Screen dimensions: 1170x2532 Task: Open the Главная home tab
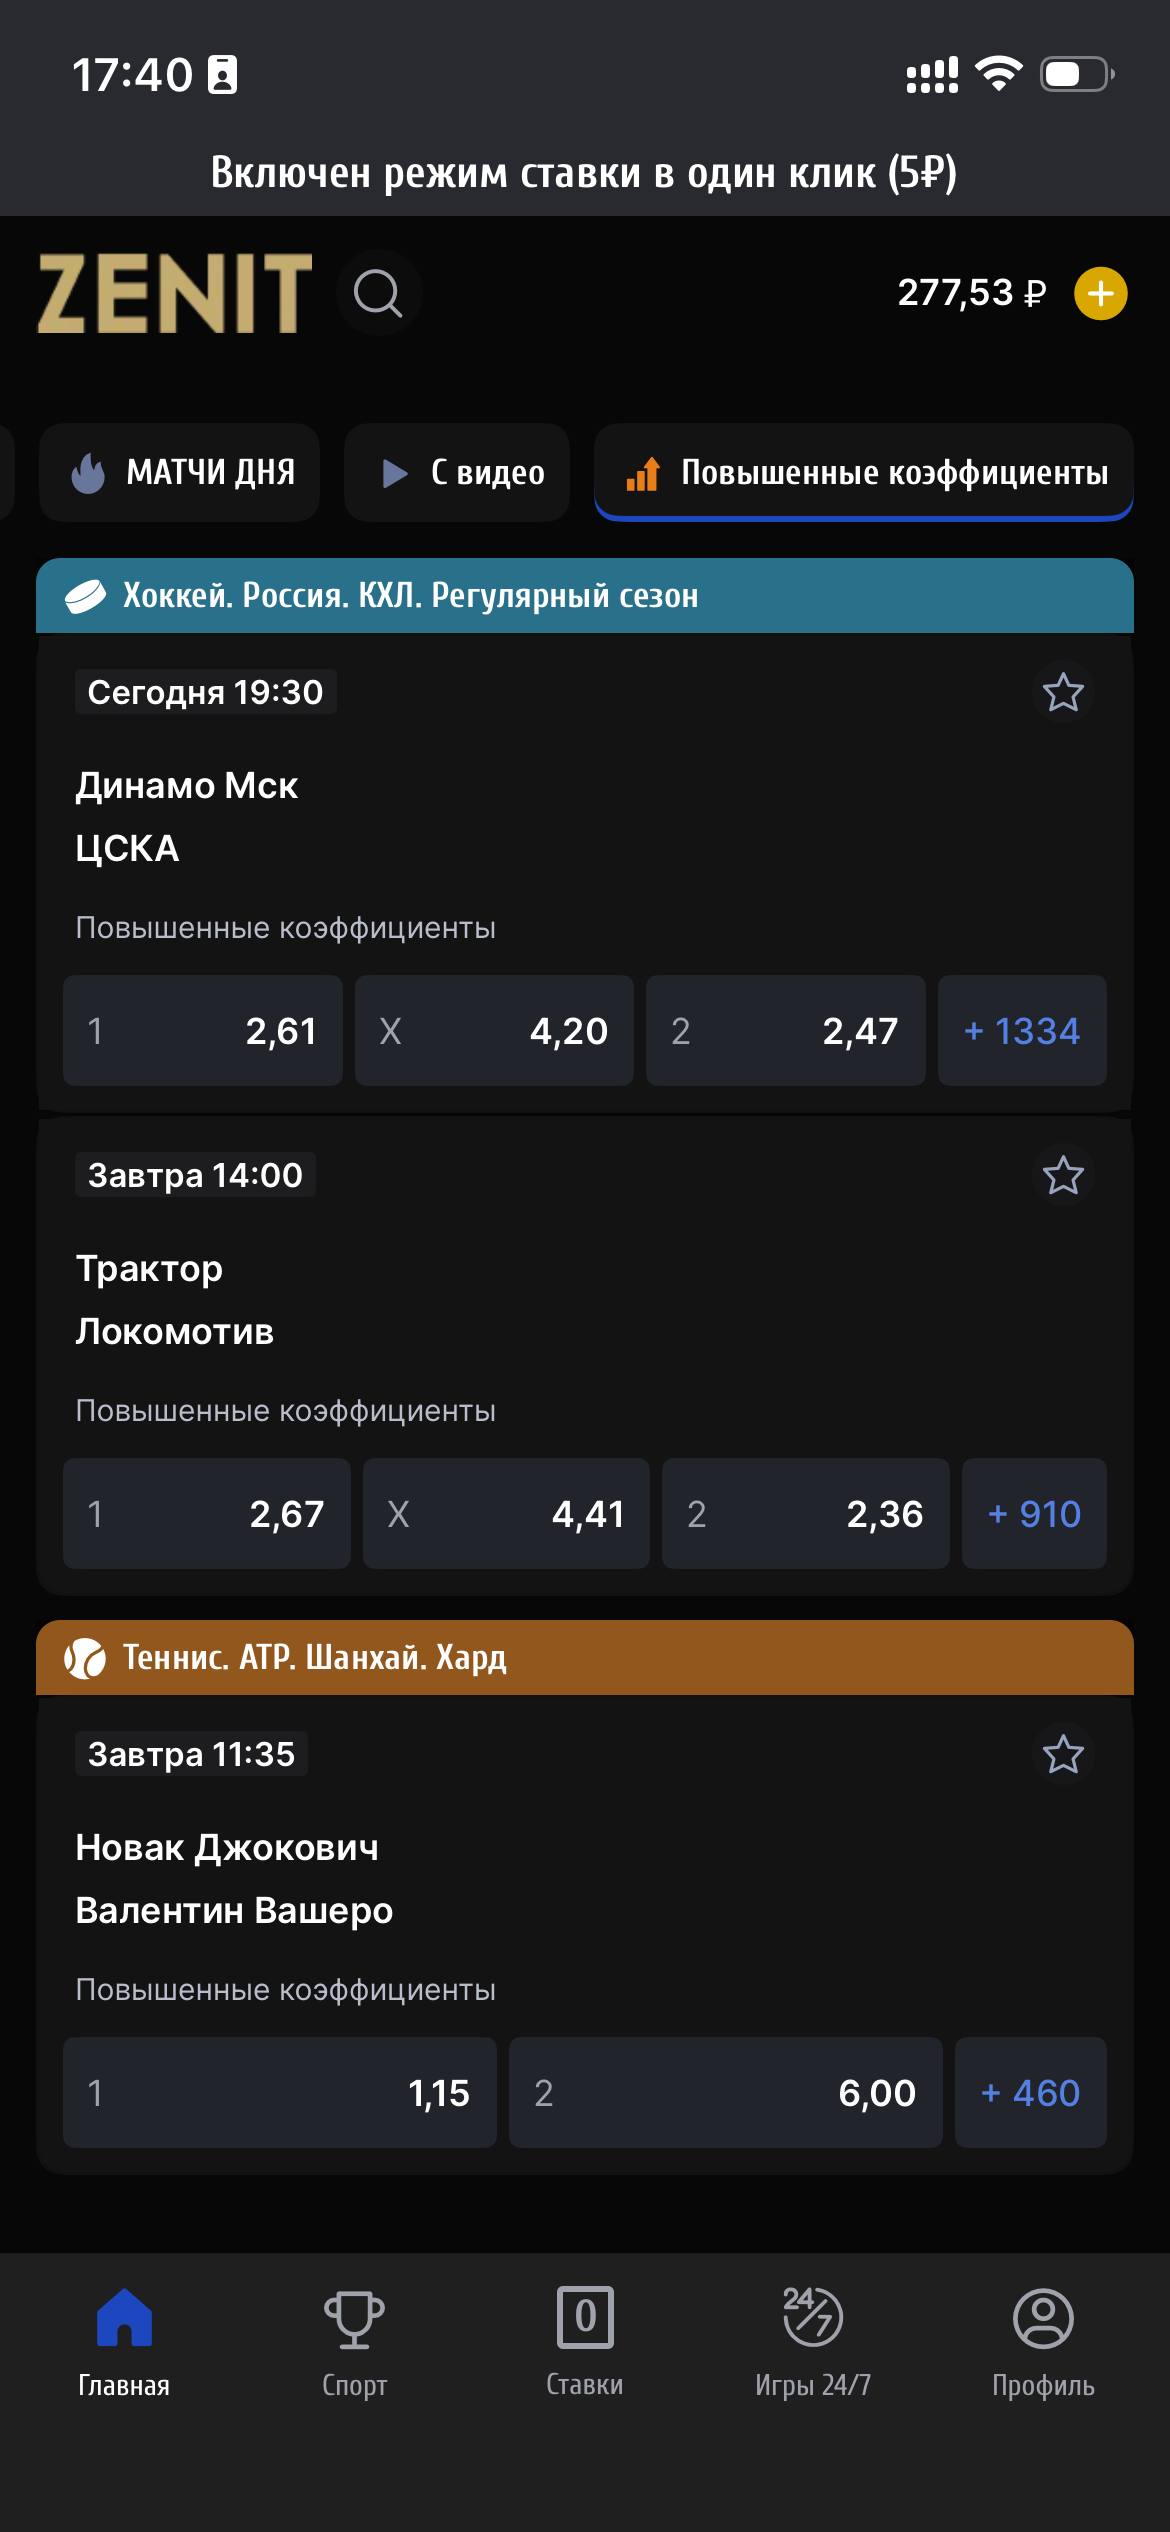coord(124,2342)
